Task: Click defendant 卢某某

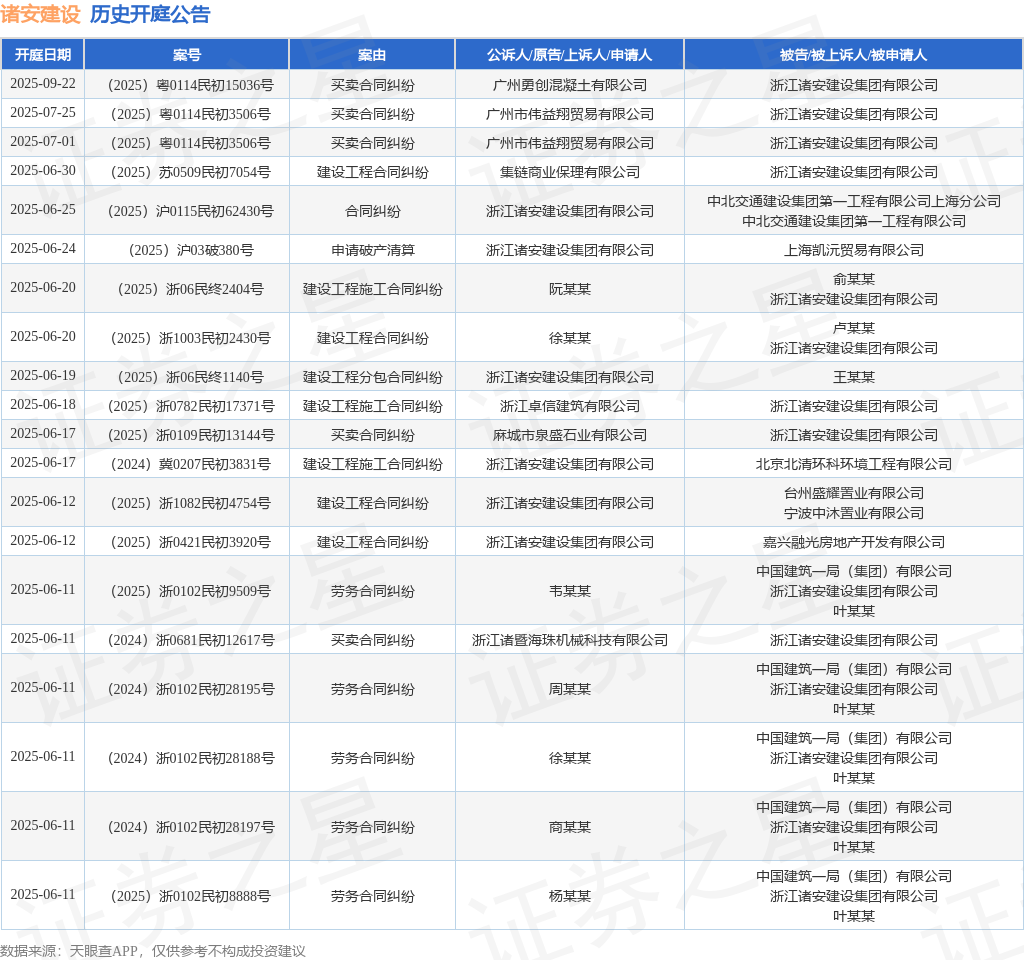Action: point(854,328)
